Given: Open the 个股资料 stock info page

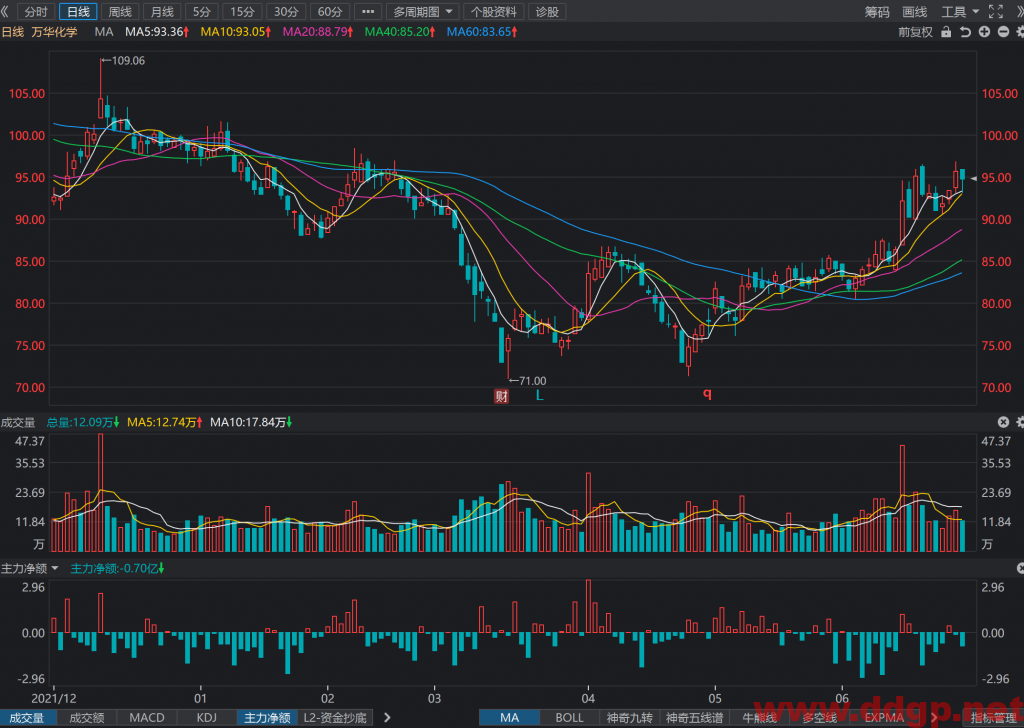Looking at the screenshot, I should pos(494,12).
